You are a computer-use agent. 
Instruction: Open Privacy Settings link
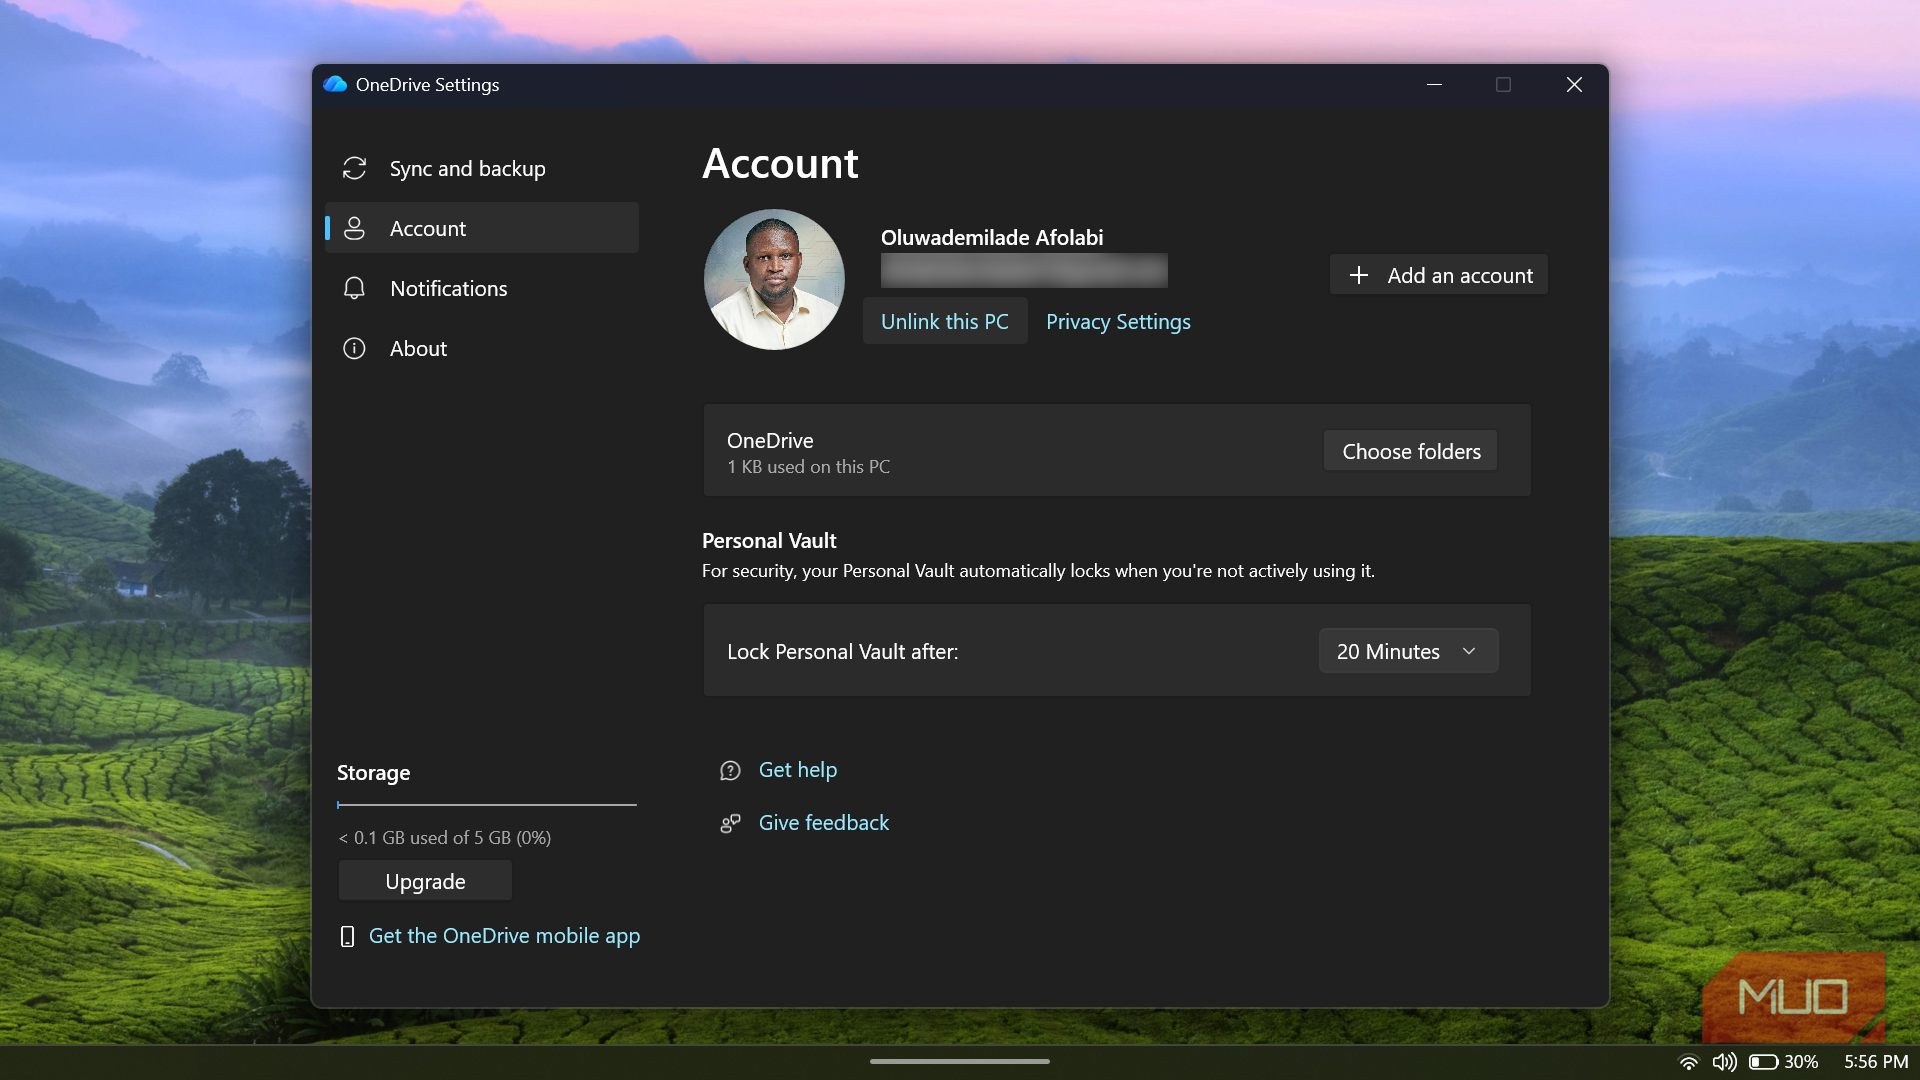click(1118, 321)
